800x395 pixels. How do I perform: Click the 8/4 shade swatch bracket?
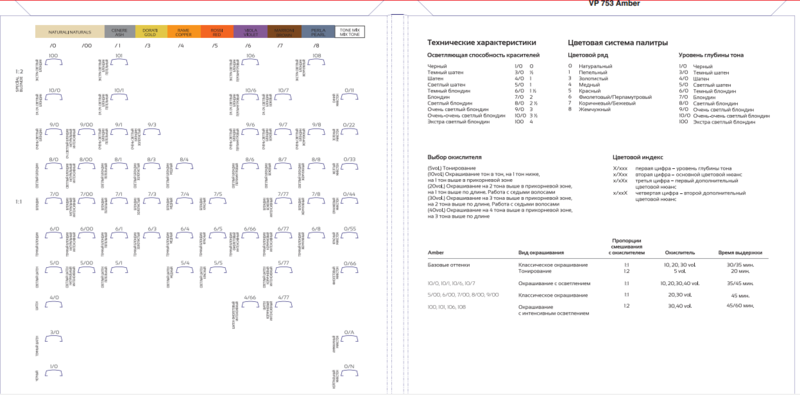(x=184, y=166)
